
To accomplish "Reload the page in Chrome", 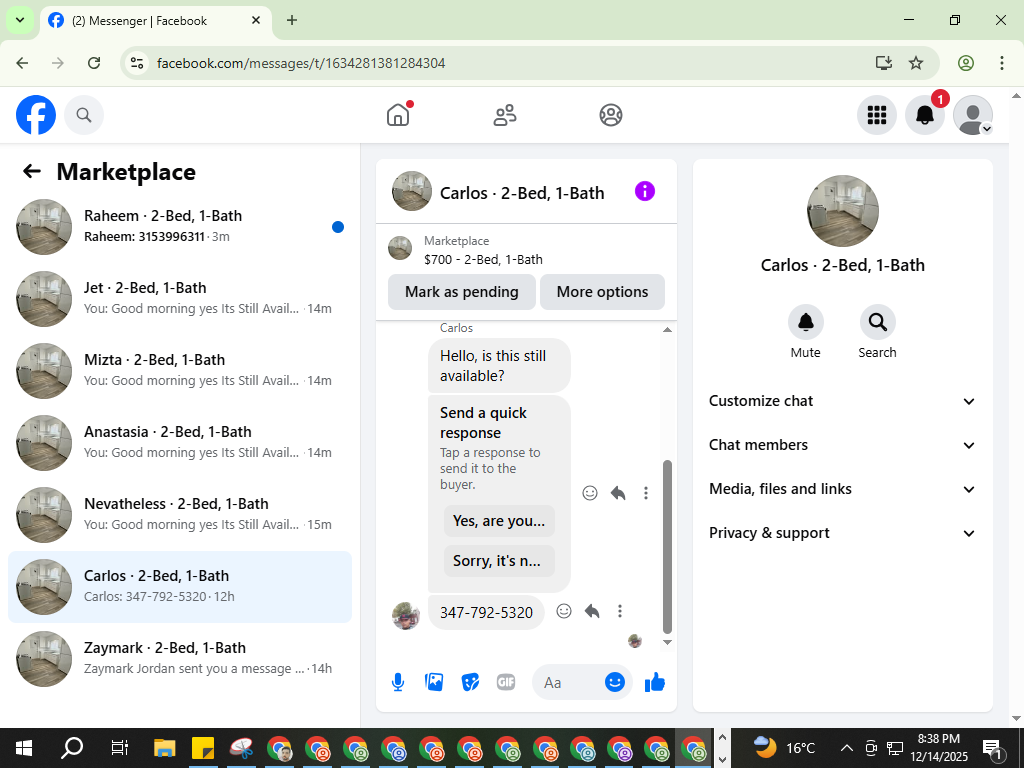I will click(94, 63).
